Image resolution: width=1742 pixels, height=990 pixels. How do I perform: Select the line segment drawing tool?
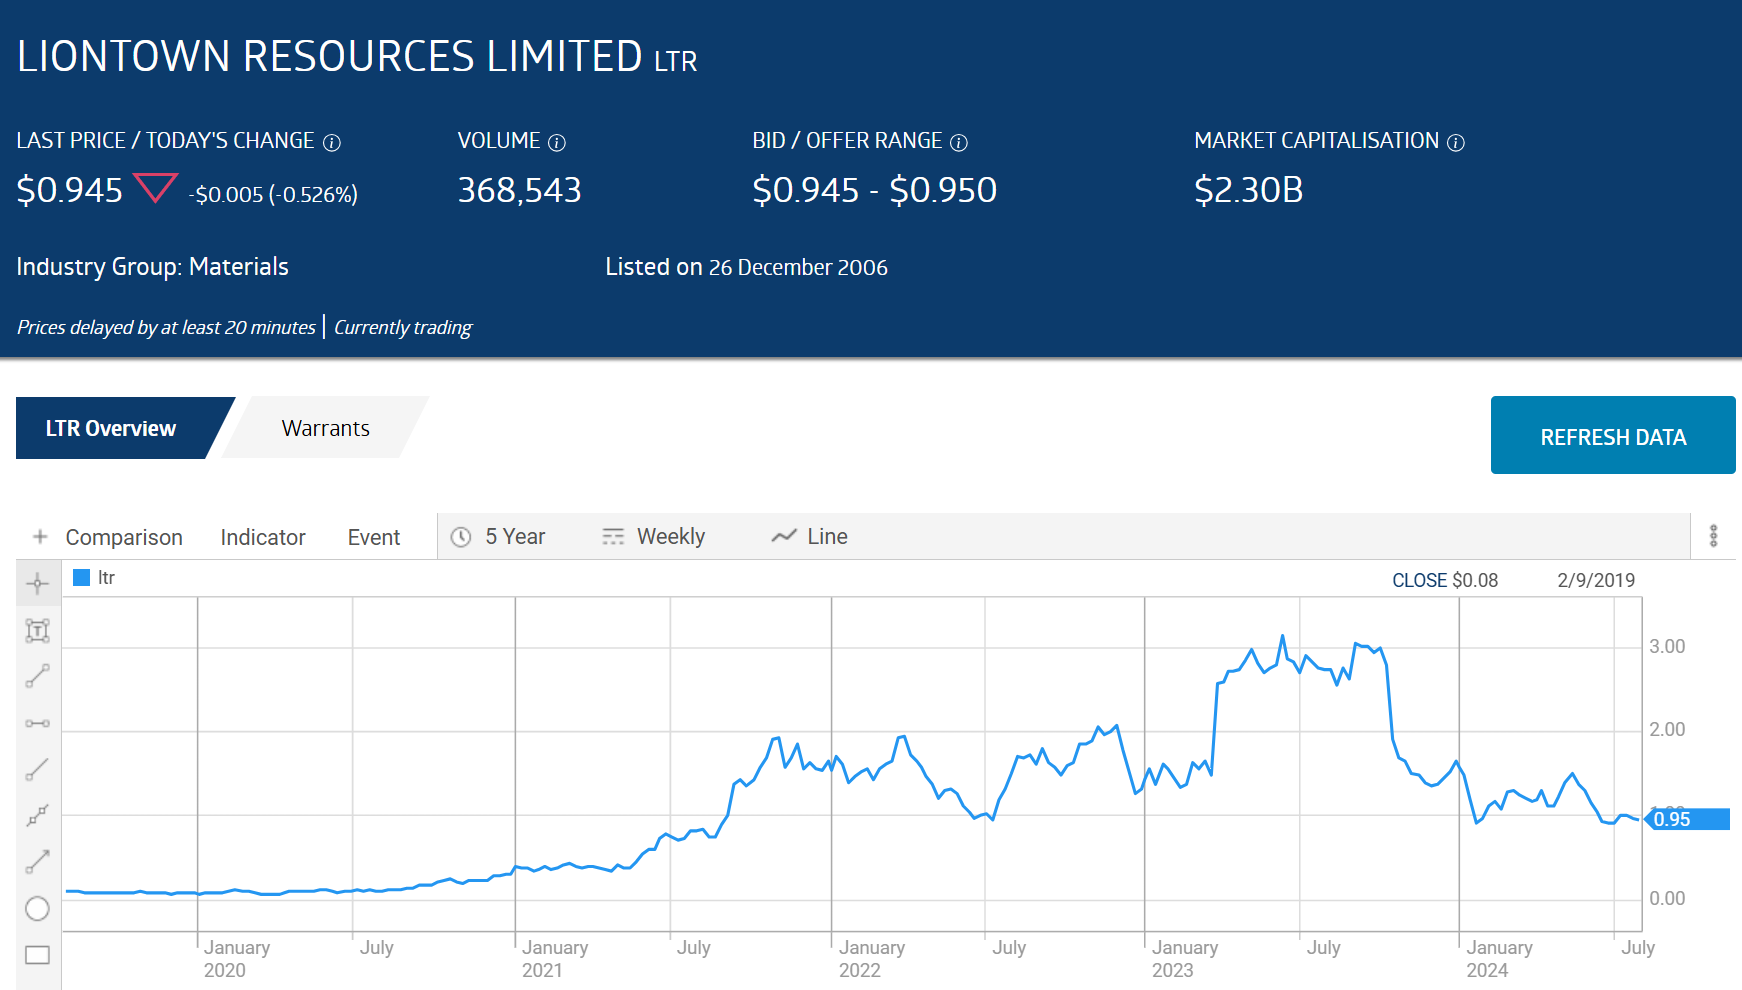pos(38,676)
